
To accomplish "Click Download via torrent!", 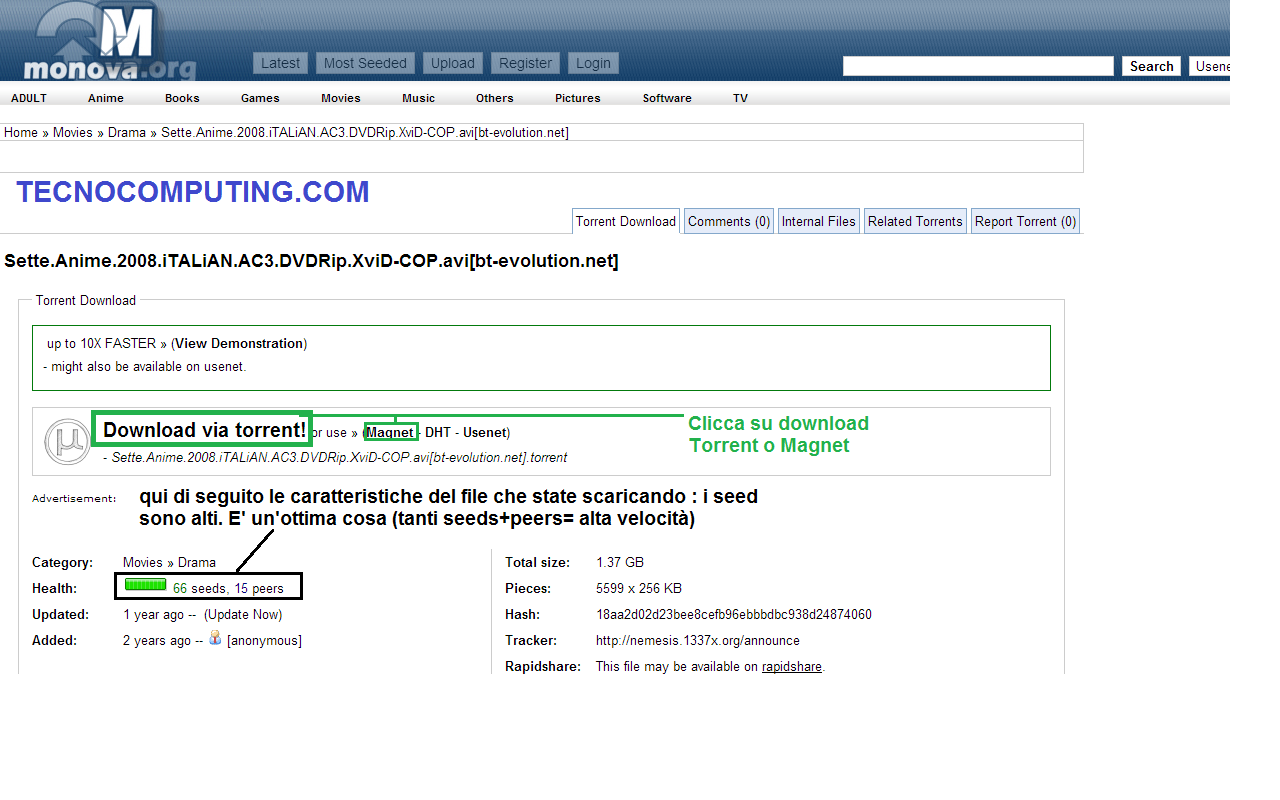I will (204, 430).
